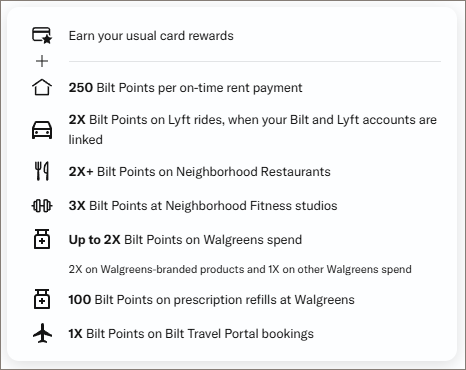
Task: Click the car icon for Lyft rides
Action: (42, 130)
